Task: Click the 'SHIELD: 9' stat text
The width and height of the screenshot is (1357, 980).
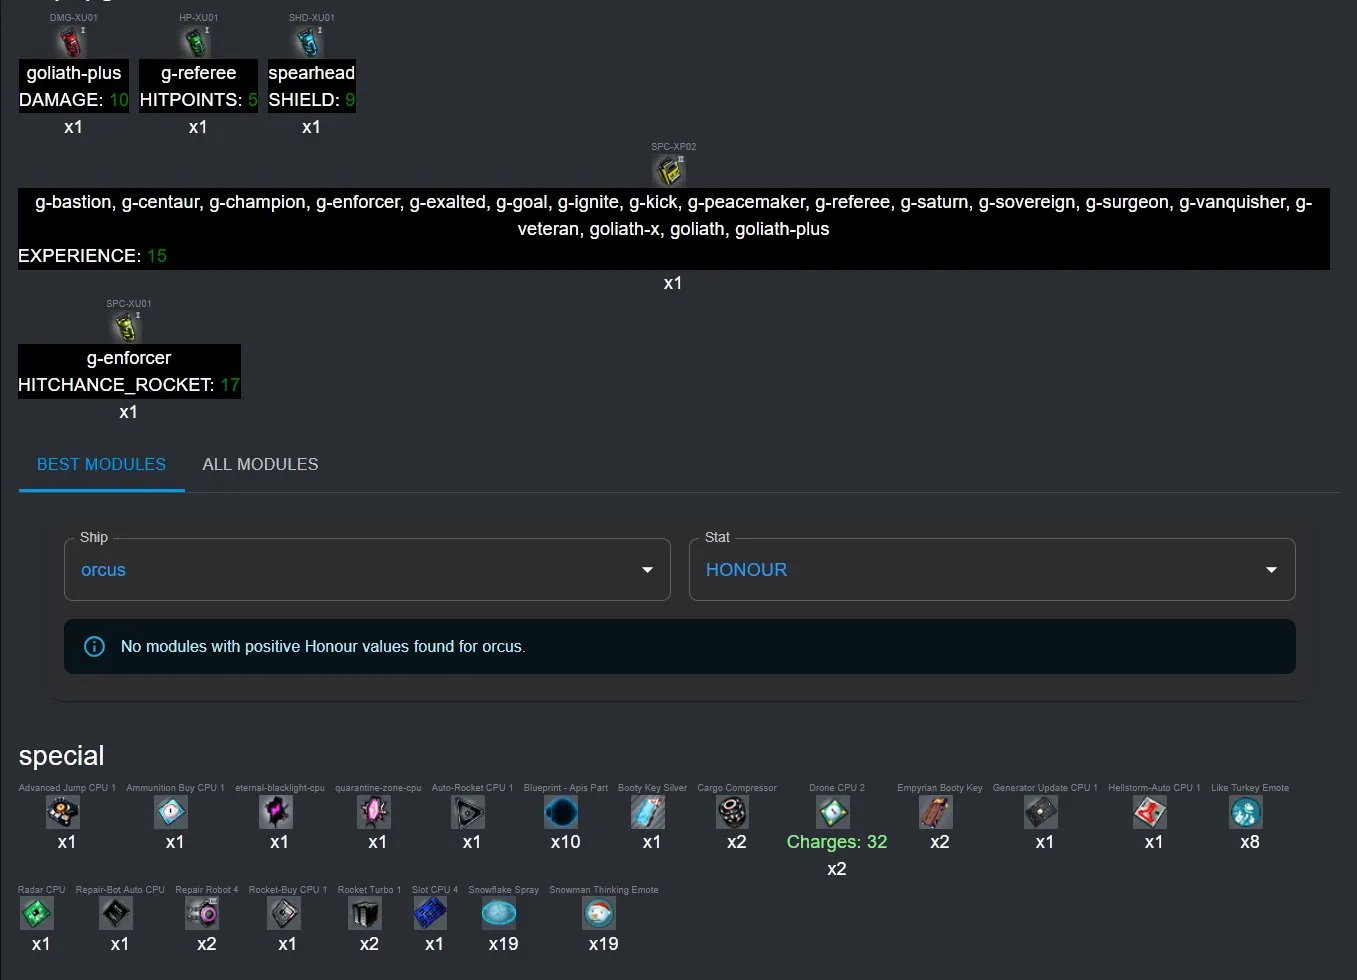Action: tap(311, 100)
